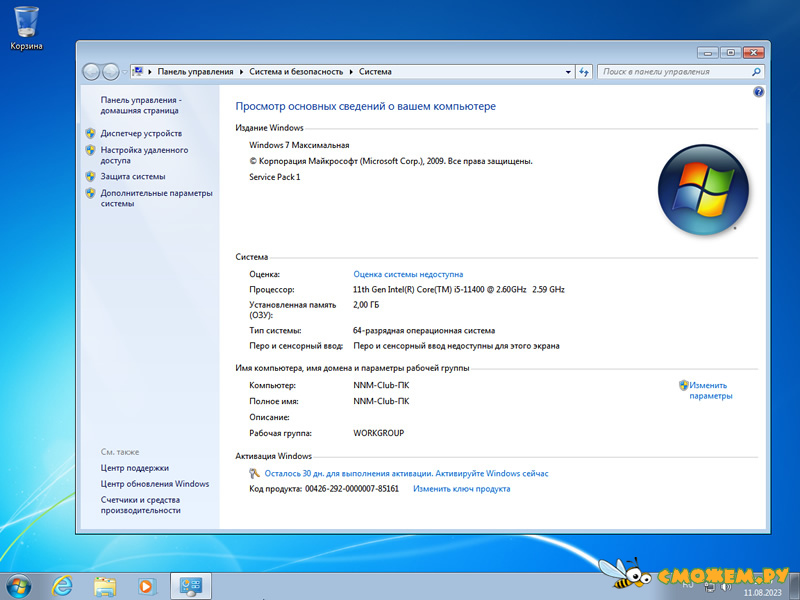Screen dimensions: 800x600
Task: Open Панель управления - домашняя страница link
Action: (141, 105)
